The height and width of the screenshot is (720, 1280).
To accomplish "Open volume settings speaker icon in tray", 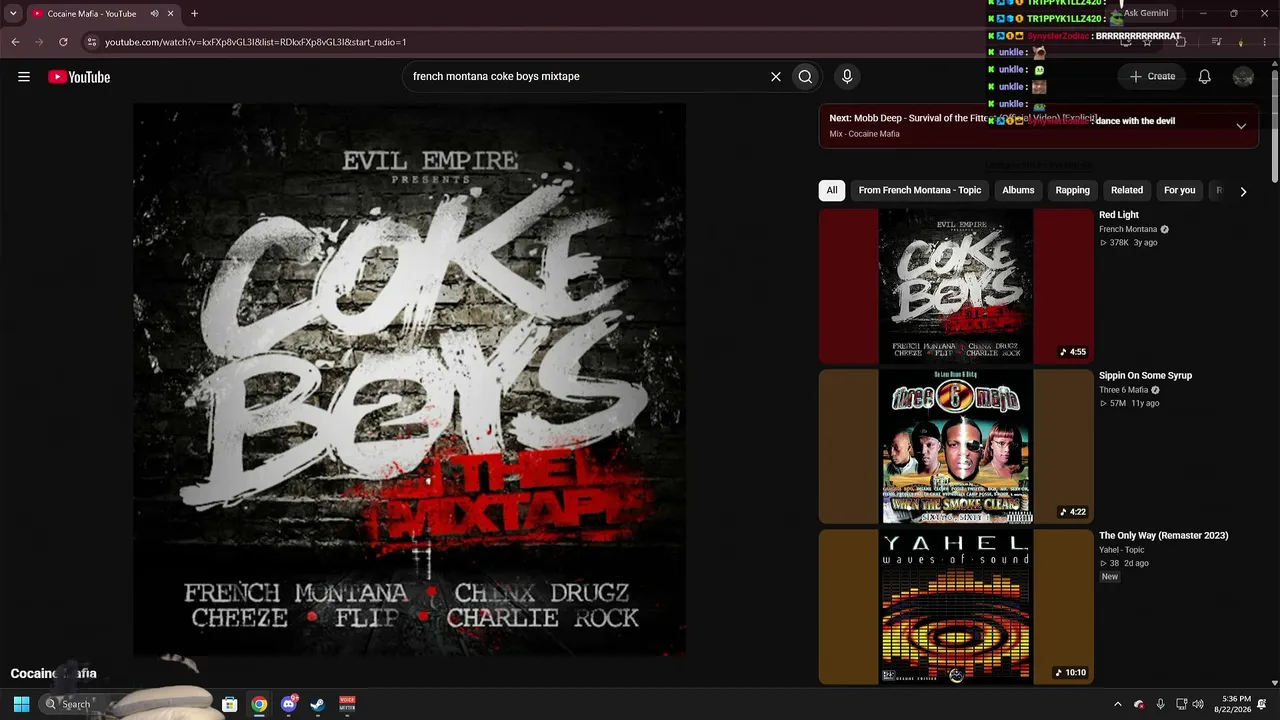I will click(x=1198, y=704).
